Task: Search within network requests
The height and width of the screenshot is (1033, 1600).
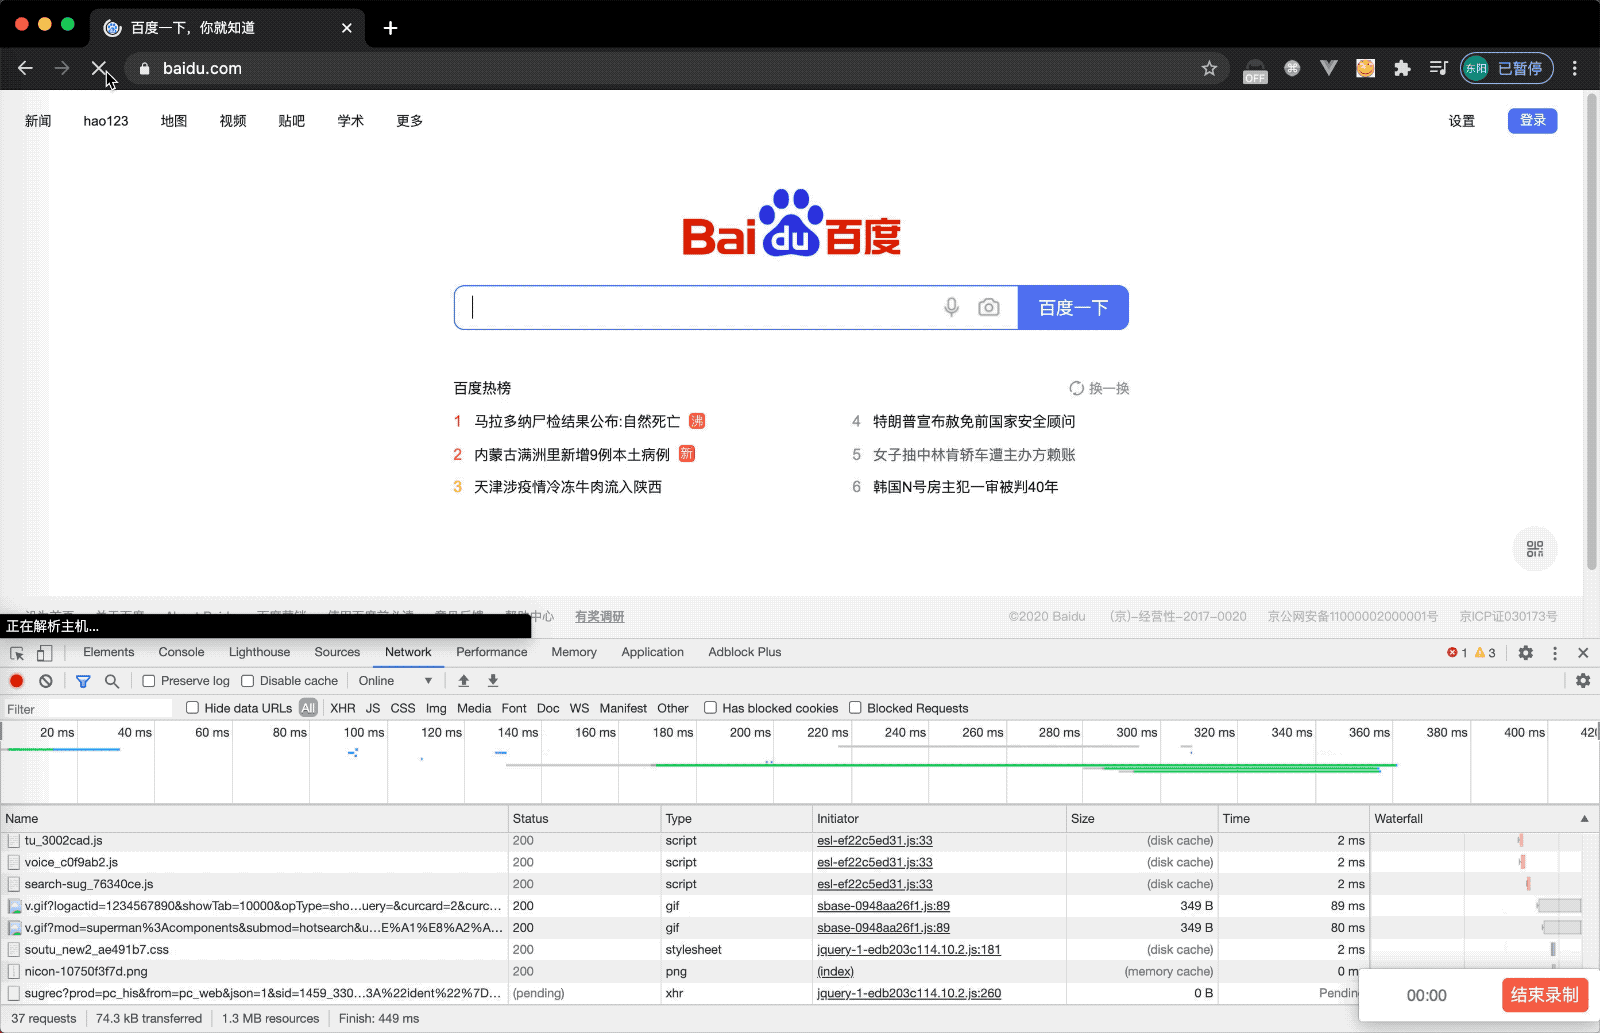Action: [111, 680]
